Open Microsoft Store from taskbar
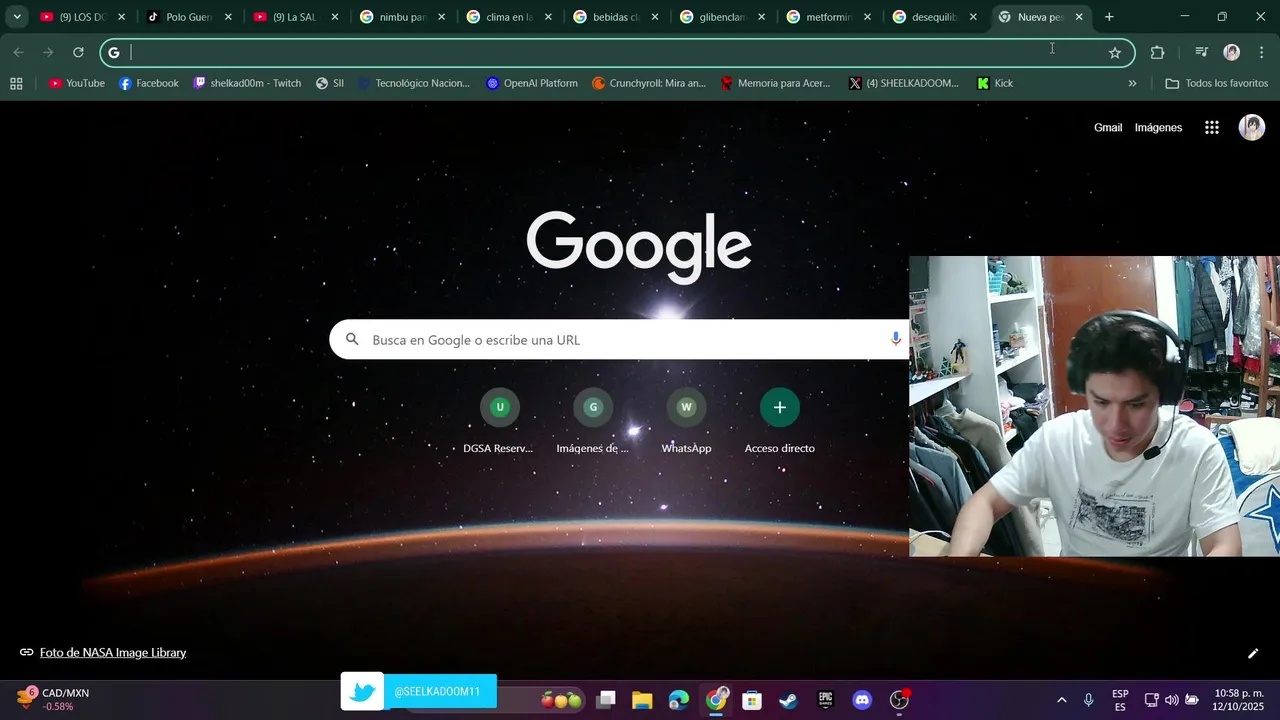1280x720 pixels. pos(752,700)
